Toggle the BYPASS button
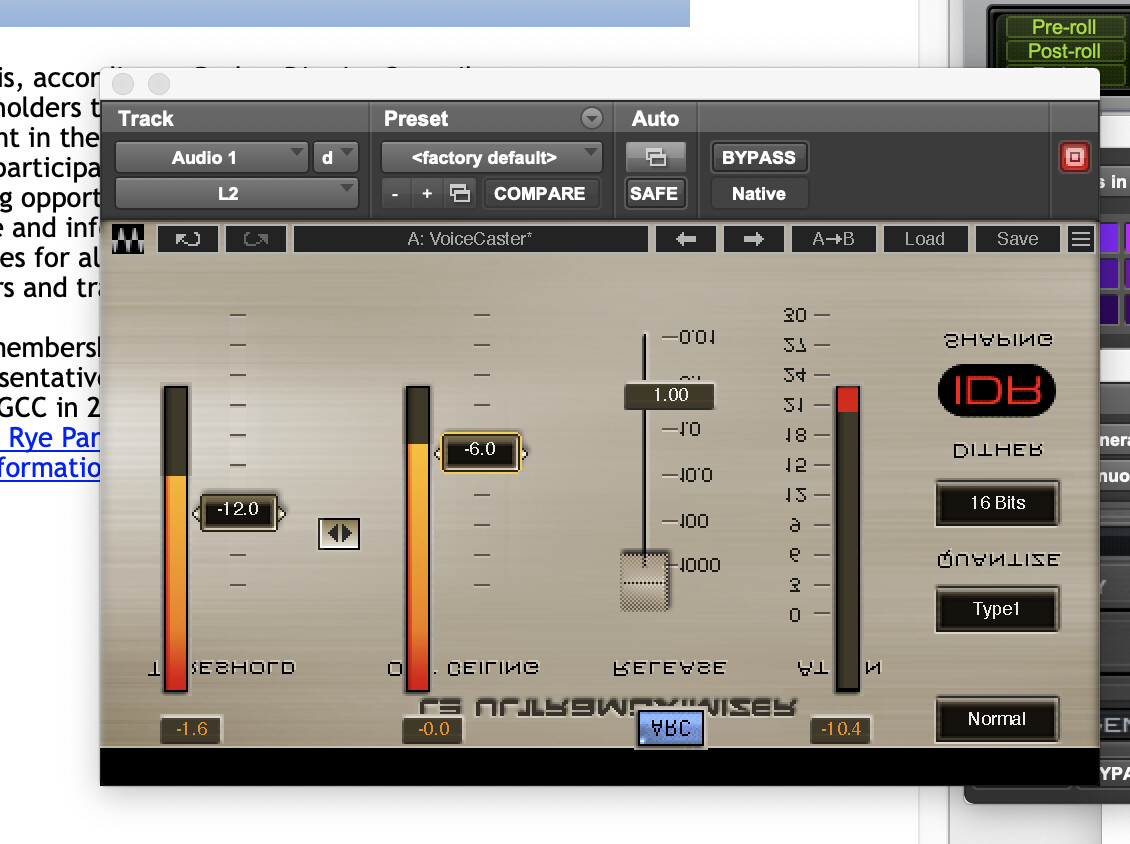Viewport: 1130px width, 844px height. (759, 157)
